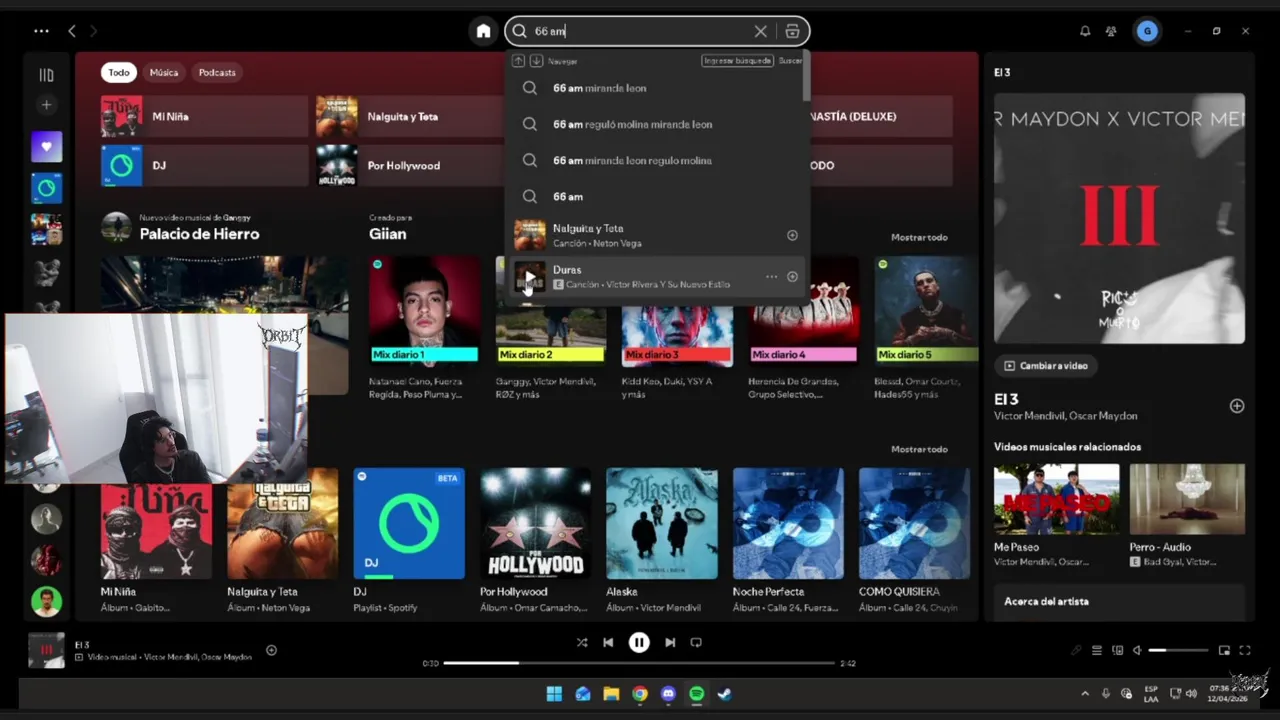
Task: Open Google Chrome from the taskbar
Action: pyautogui.click(x=640, y=694)
